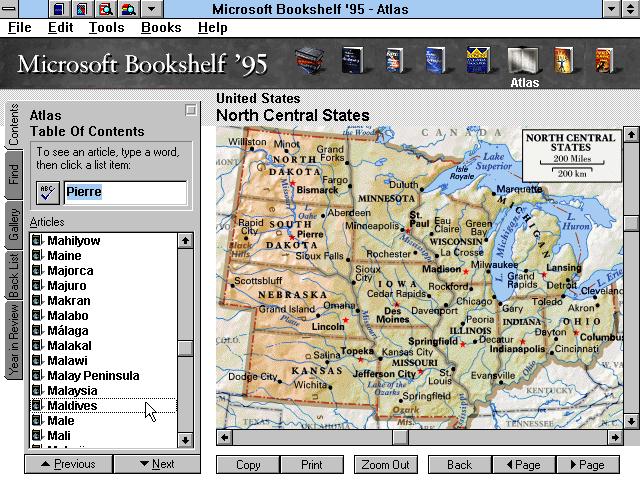The width and height of the screenshot is (640, 480).
Task: Click the colorful magnifier QuickShelf icon
Action: point(128,9)
